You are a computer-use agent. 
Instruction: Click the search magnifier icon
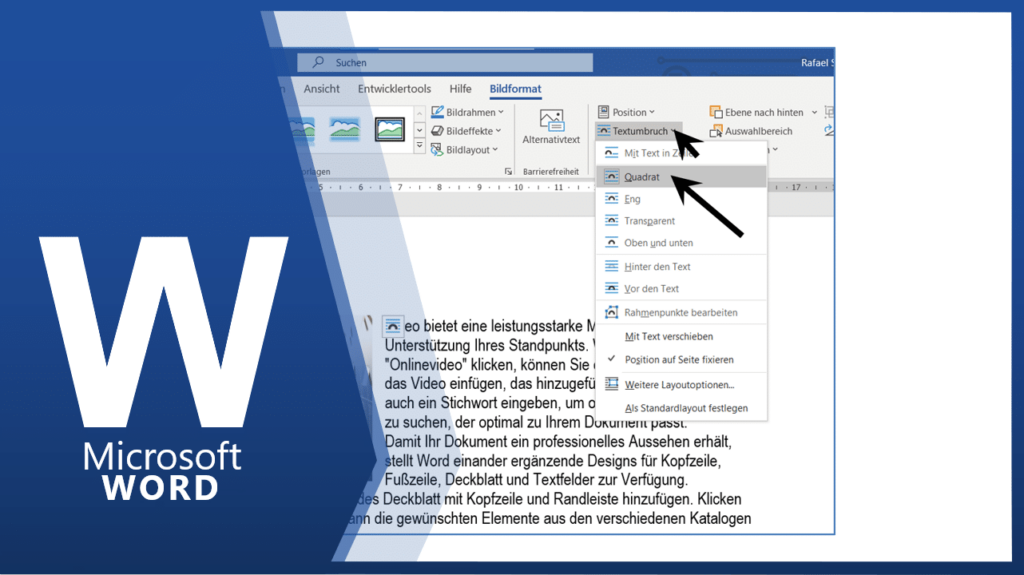[x=318, y=62]
